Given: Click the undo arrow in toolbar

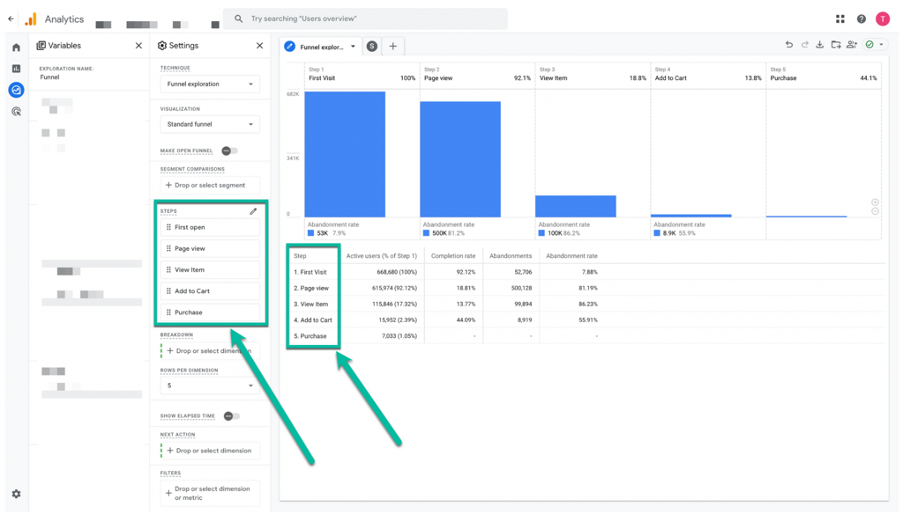Looking at the screenshot, I should point(789,45).
